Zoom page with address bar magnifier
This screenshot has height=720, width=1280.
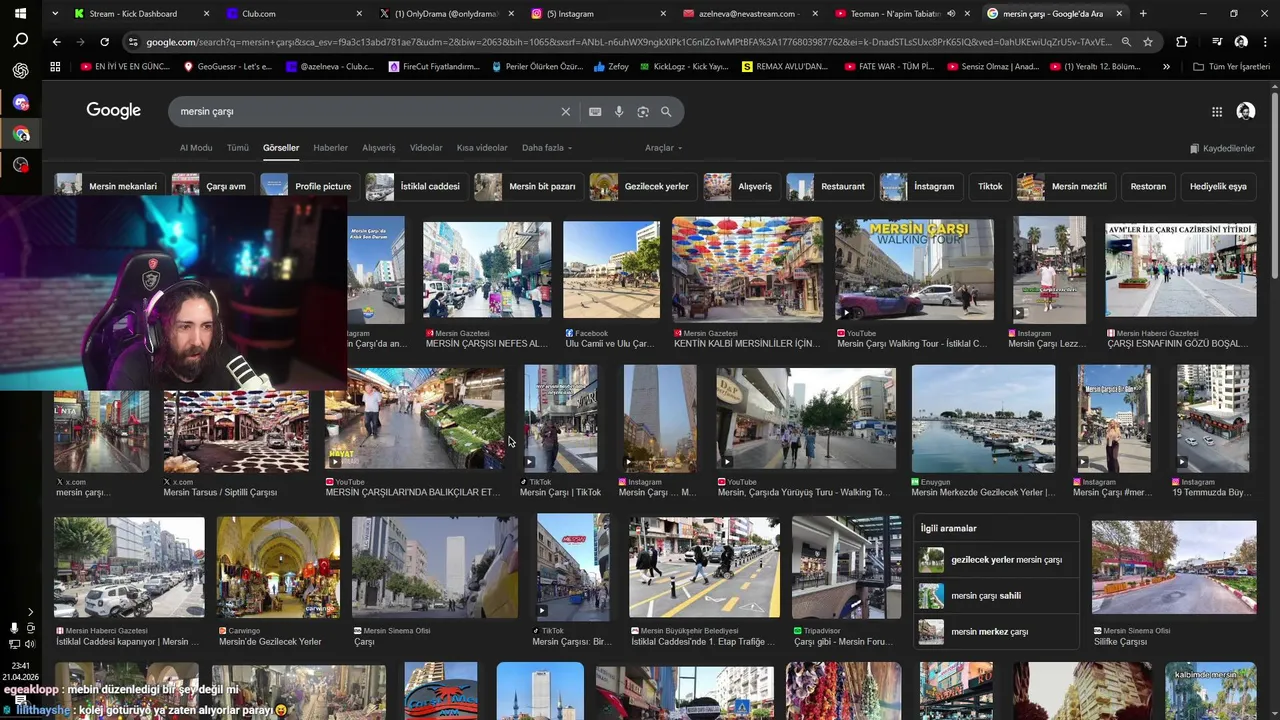pyautogui.click(x=1126, y=42)
